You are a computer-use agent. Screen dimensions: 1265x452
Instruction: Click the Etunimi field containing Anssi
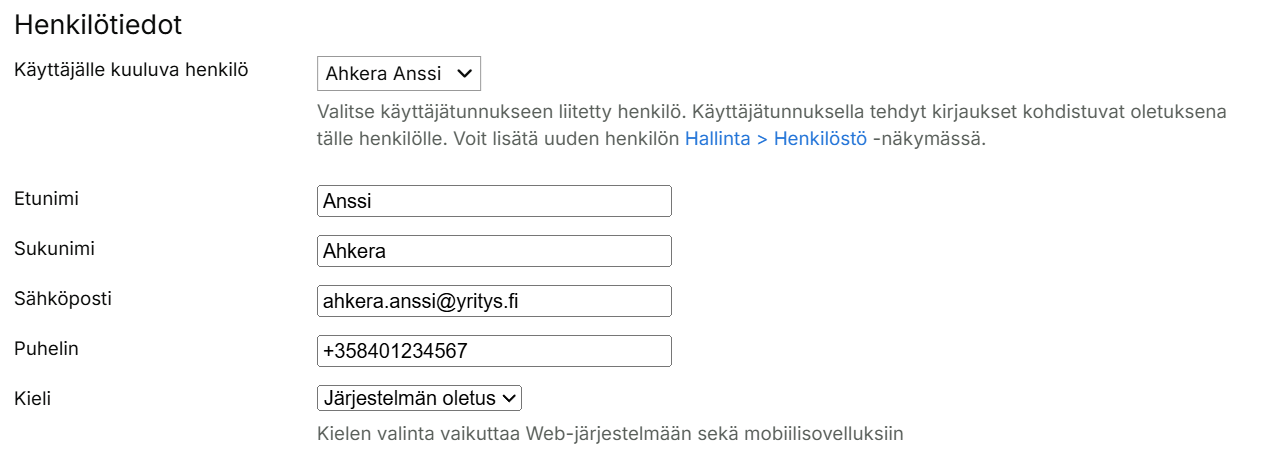point(493,201)
